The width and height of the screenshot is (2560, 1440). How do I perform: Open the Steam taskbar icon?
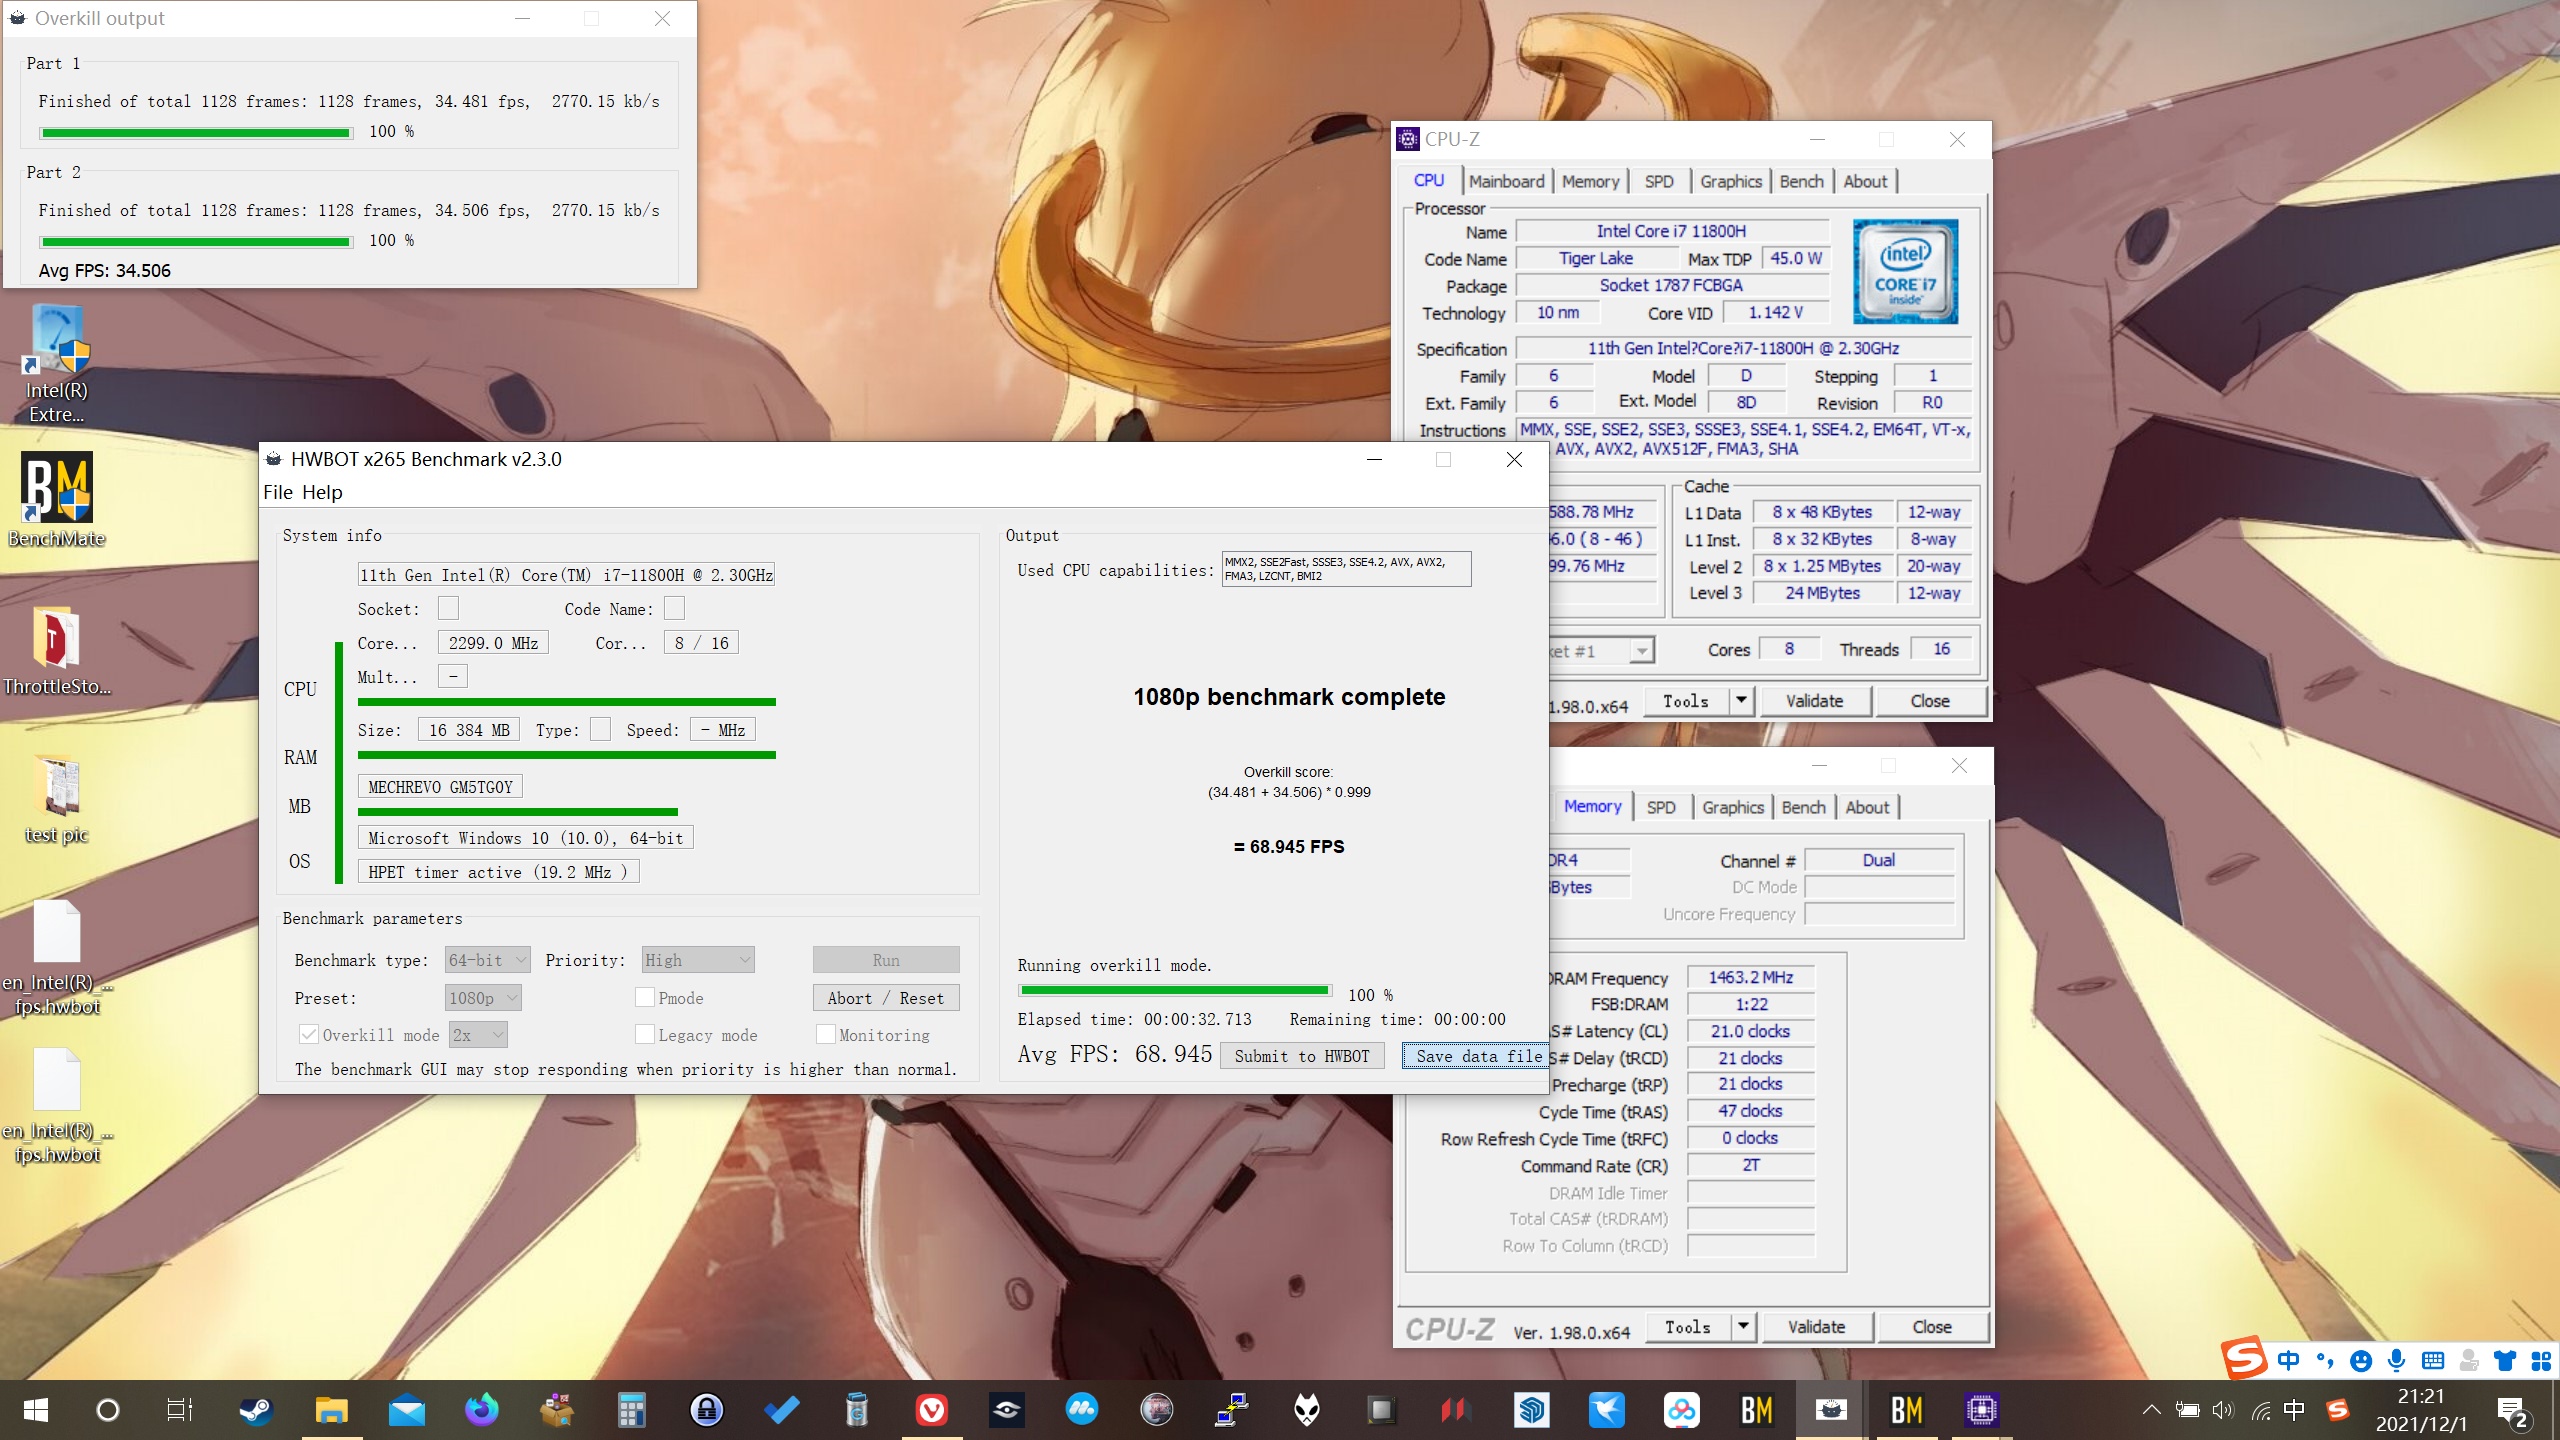(255, 1410)
